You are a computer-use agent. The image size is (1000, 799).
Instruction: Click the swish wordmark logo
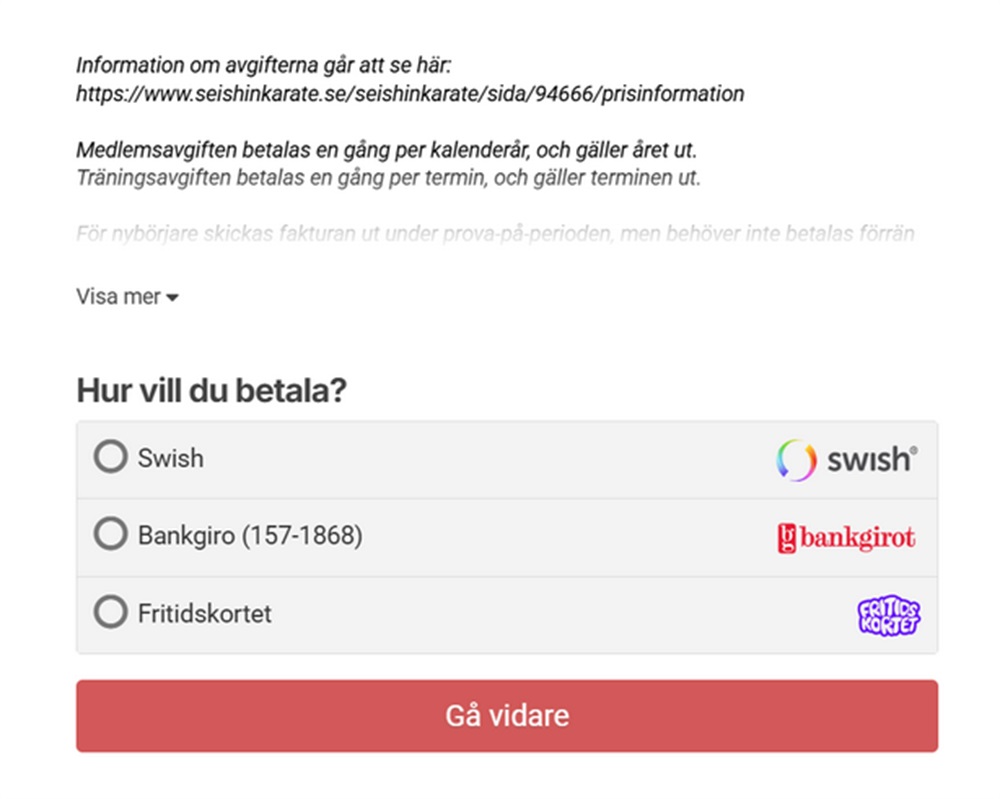click(870, 460)
